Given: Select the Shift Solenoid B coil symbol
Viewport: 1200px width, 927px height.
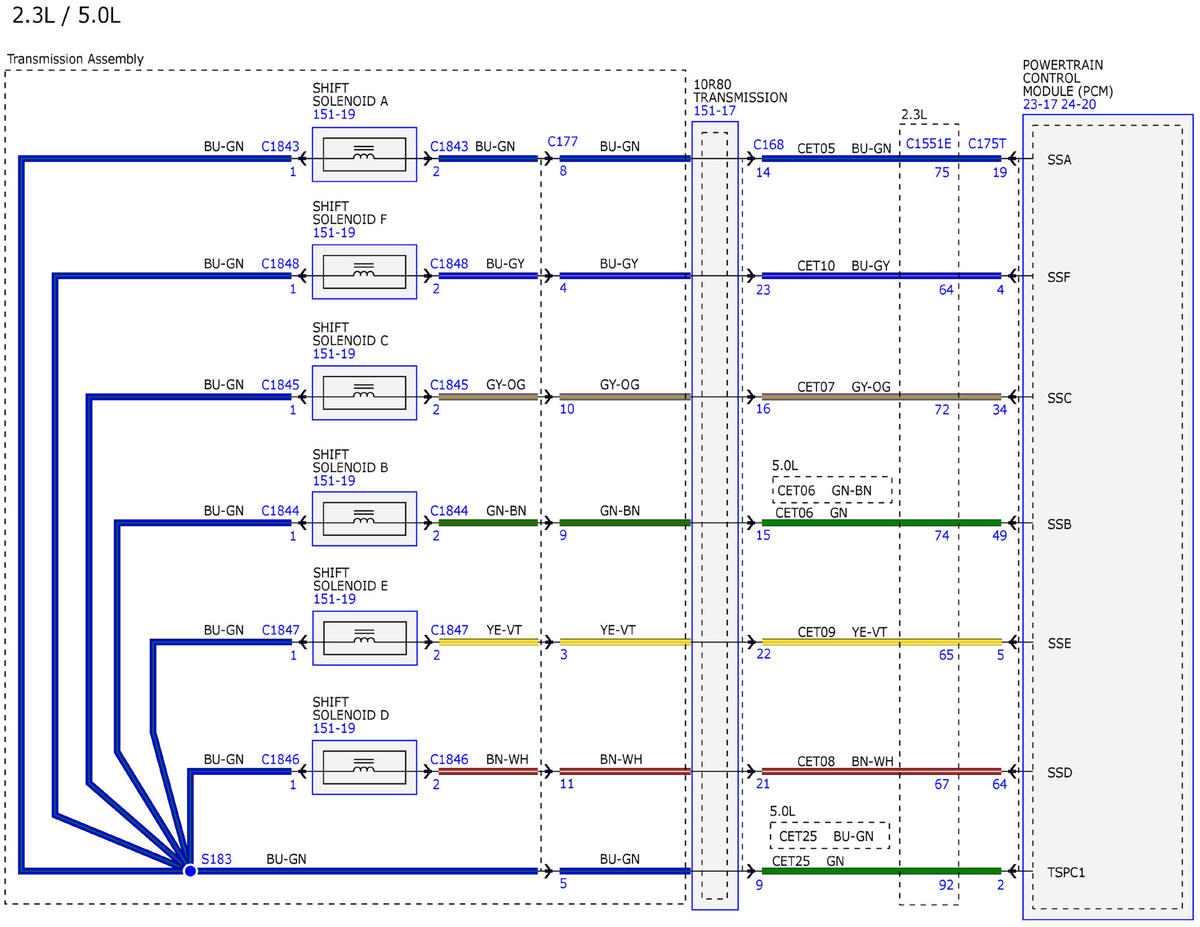Looking at the screenshot, I should pyautogui.click(x=364, y=518).
